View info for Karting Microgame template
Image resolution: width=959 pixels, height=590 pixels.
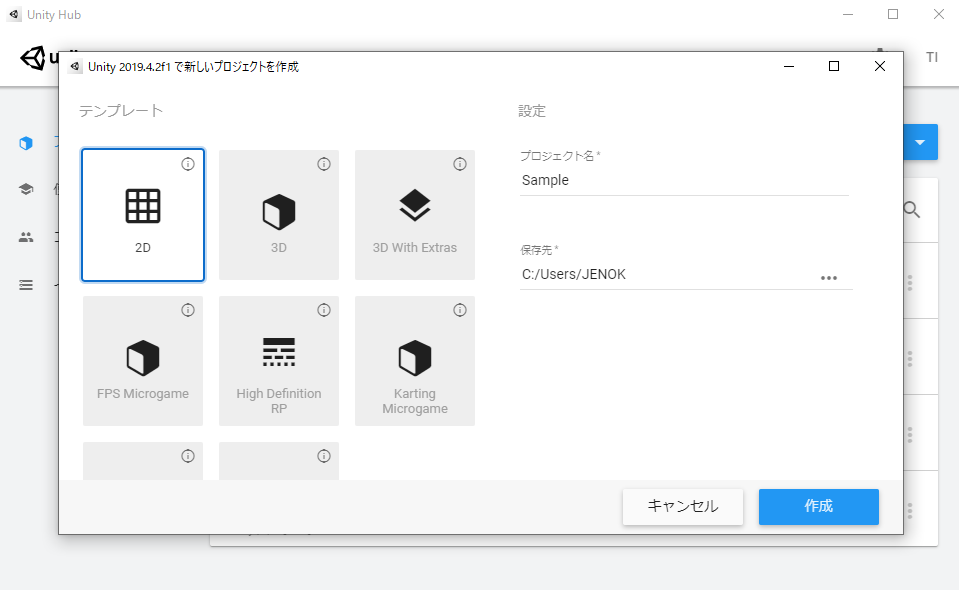pyautogui.click(x=460, y=310)
